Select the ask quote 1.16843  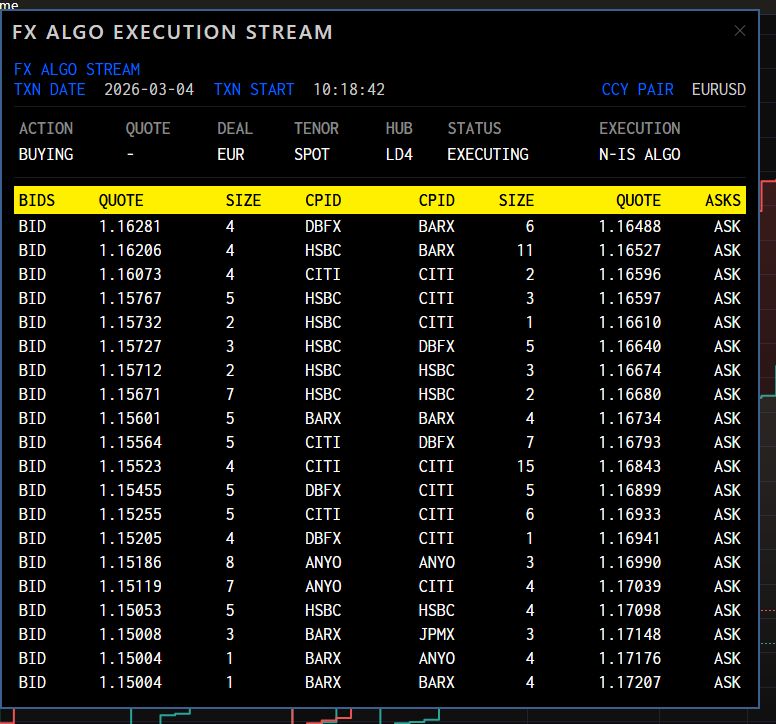click(x=629, y=467)
